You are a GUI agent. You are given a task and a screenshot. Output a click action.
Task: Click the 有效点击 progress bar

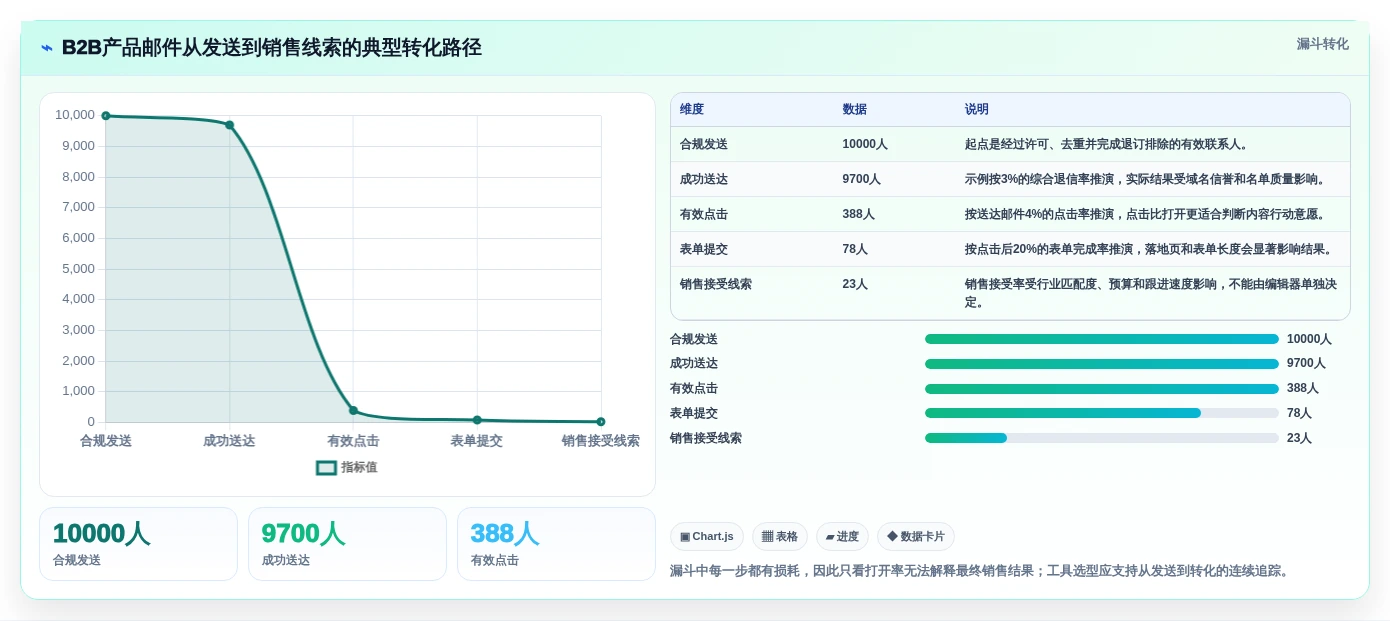pos(1102,389)
